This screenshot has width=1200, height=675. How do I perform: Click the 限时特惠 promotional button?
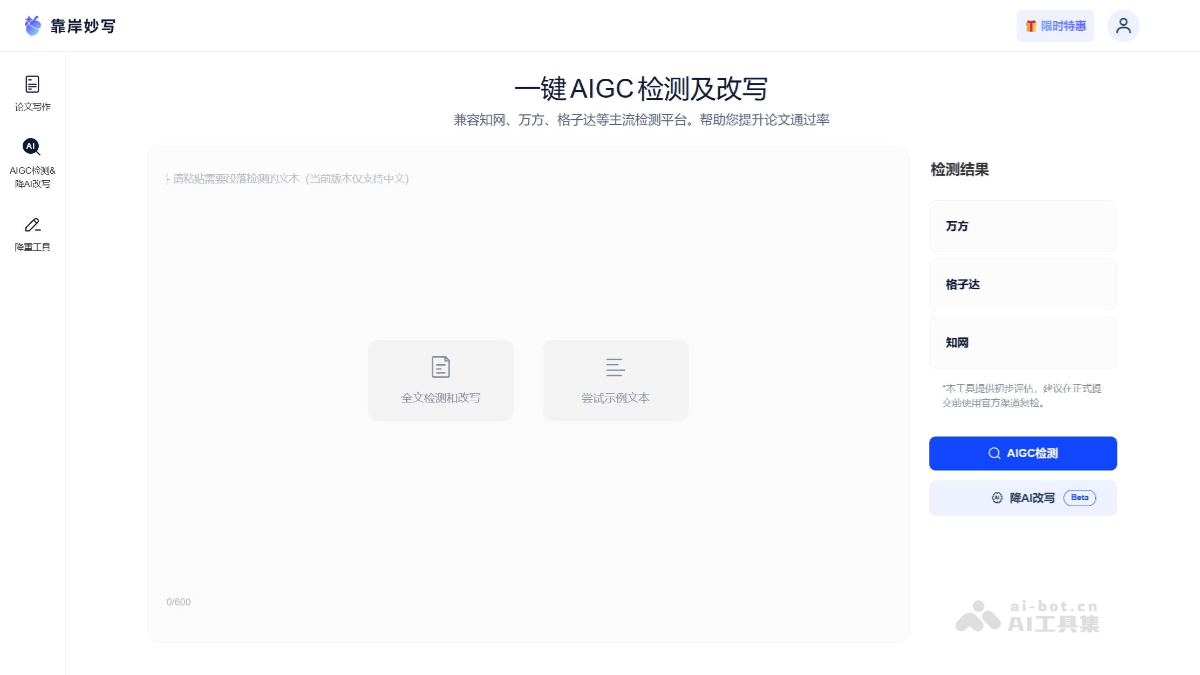pyautogui.click(x=1055, y=26)
